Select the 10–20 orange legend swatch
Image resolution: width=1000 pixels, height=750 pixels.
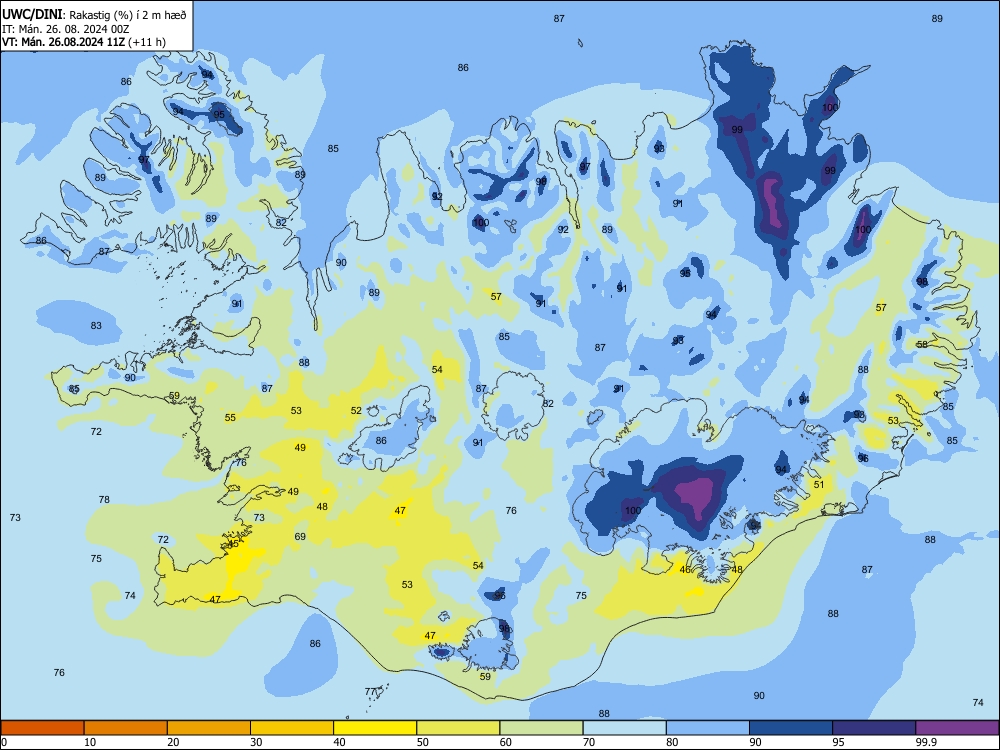pos(126,728)
